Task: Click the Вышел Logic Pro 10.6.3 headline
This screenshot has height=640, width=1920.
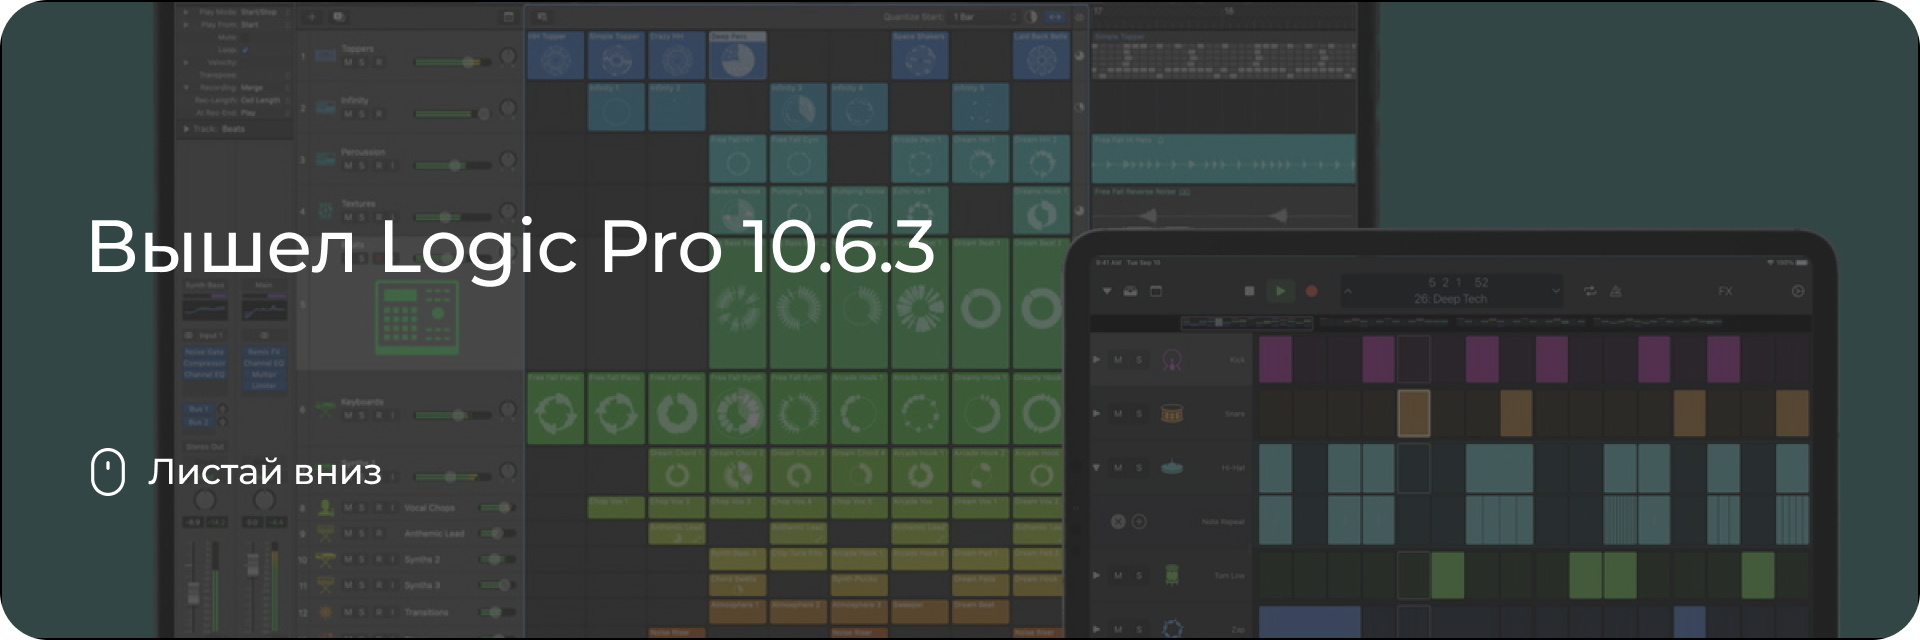Action: (x=511, y=246)
